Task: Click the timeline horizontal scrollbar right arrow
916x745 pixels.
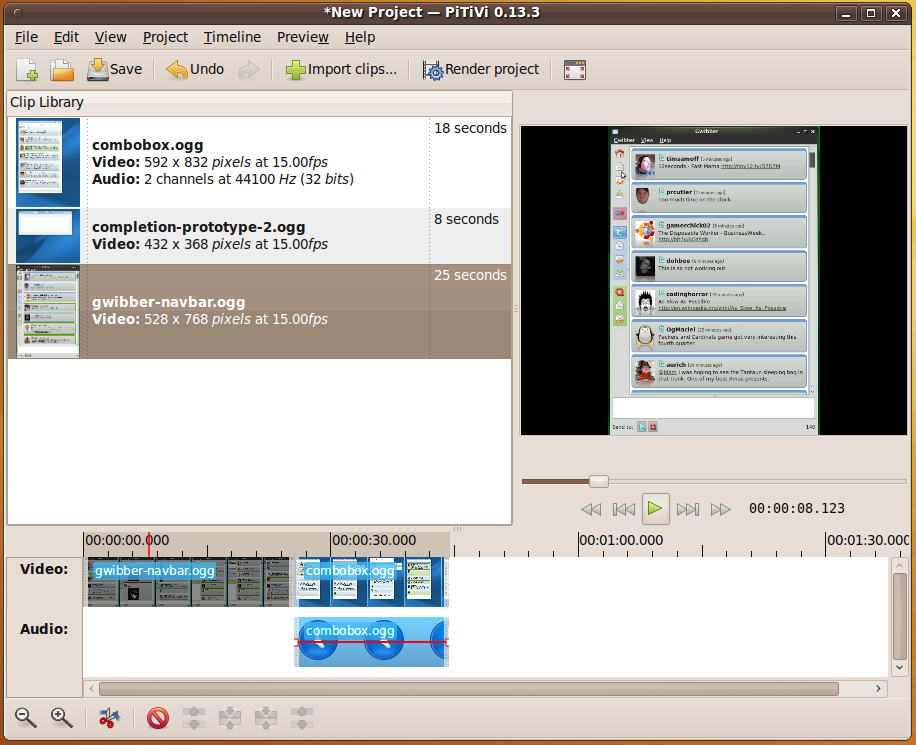Action: coord(879,689)
